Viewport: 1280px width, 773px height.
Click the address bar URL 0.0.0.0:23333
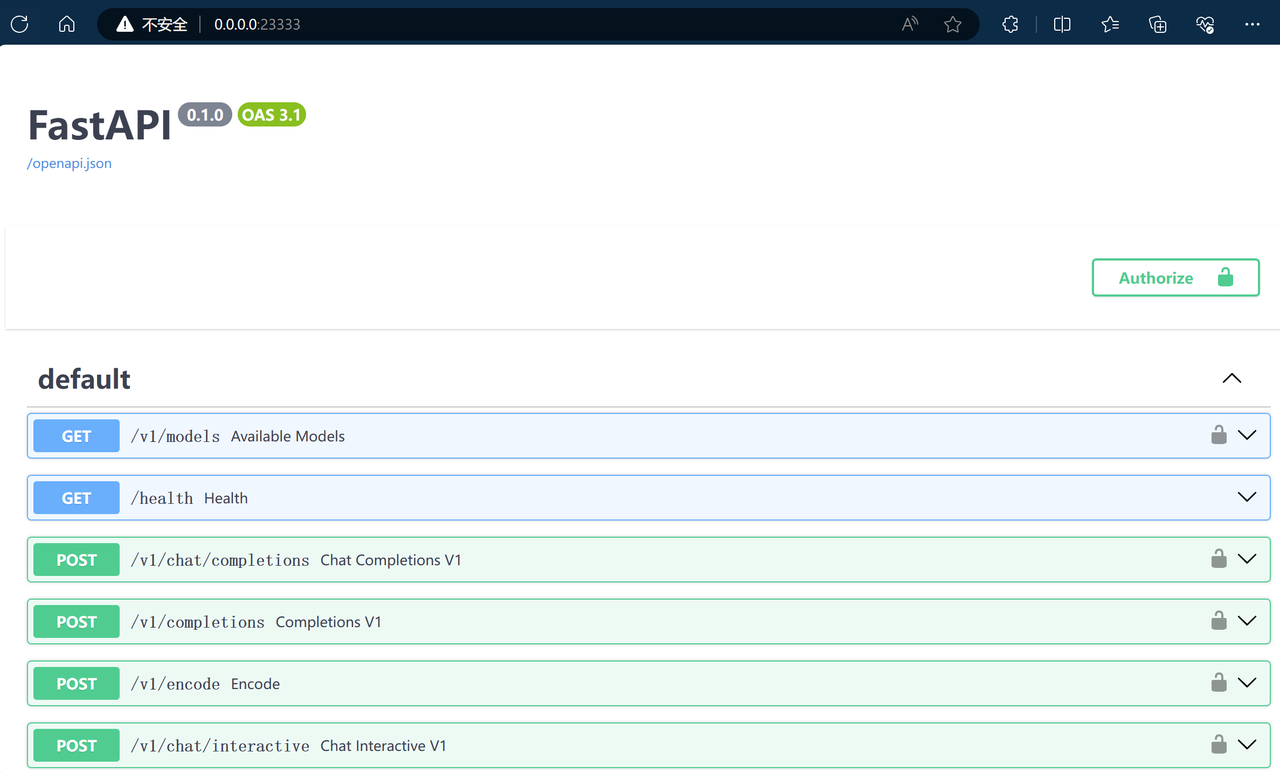click(257, 24)
